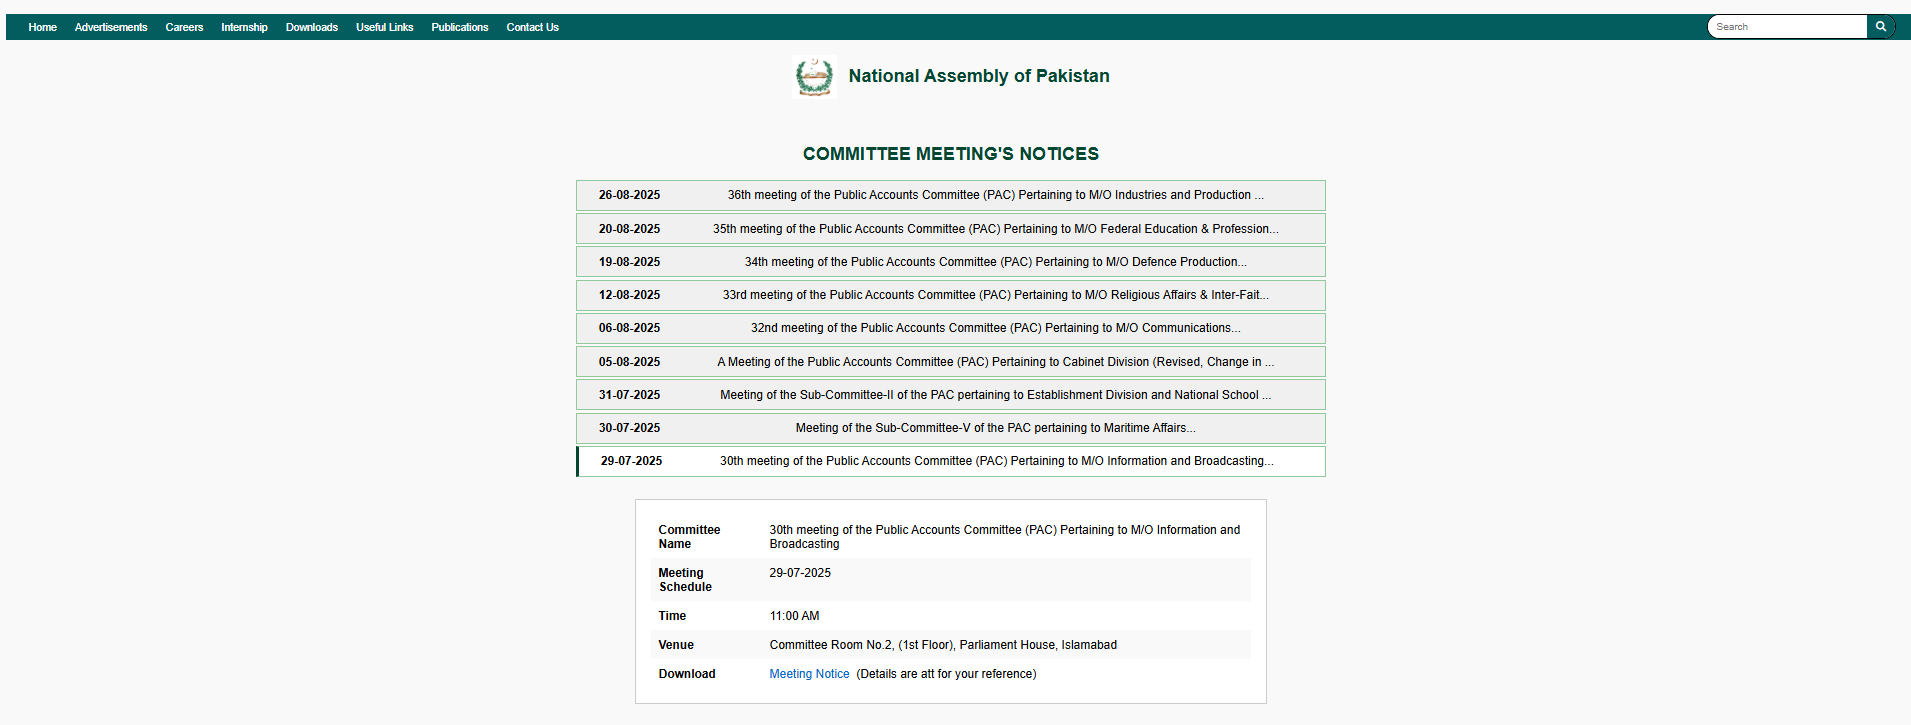Open the Careers menu link
1911x725 pixels.
point(184,27)
